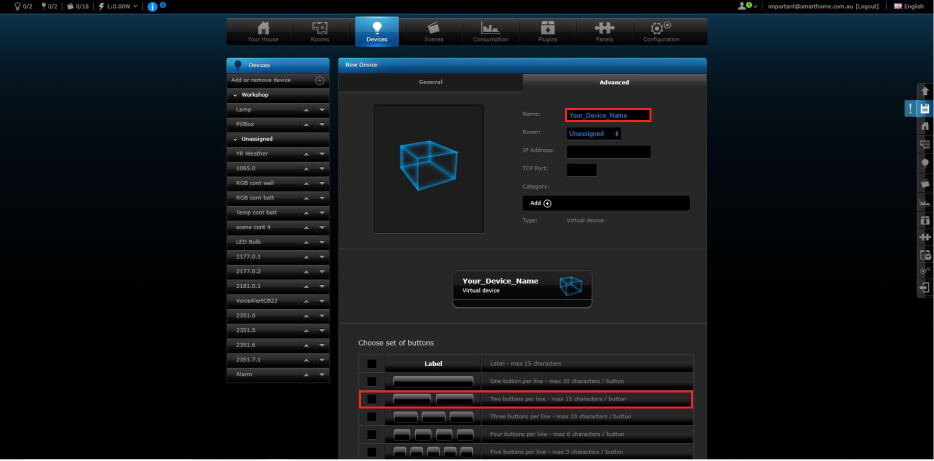Select the 2351.7.1 device row

click(278, 360)
